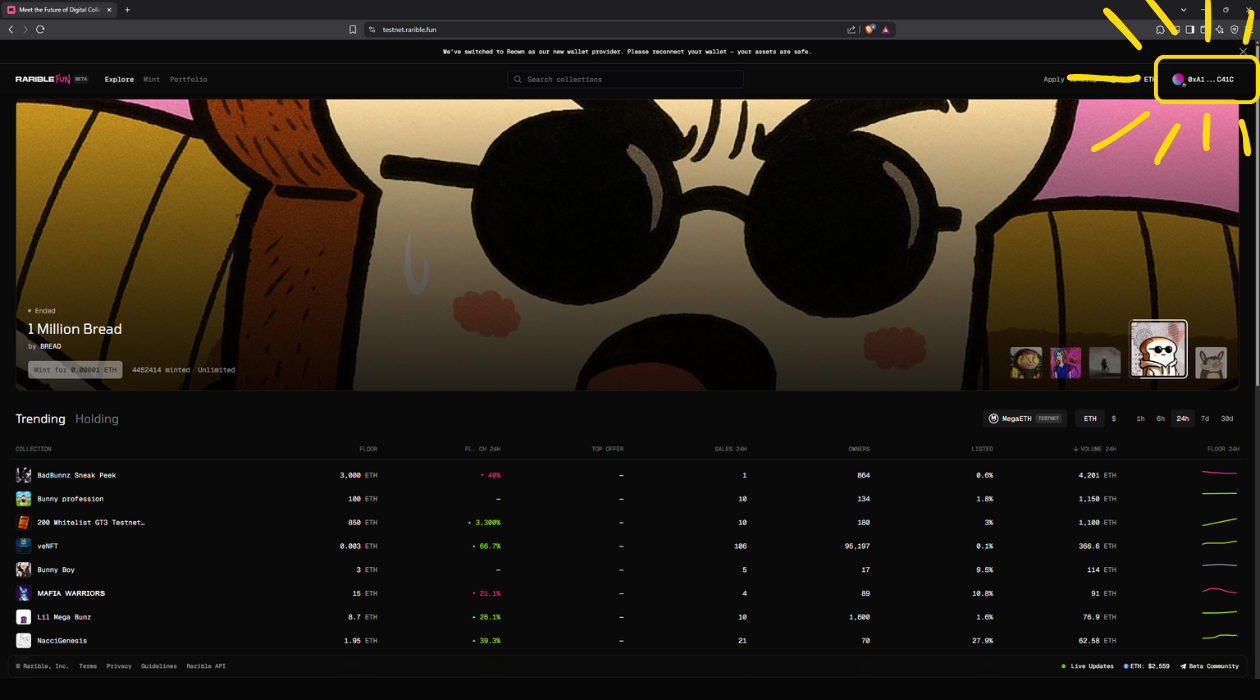Sort table by Volume 24H column
Screen dimensions: 1260x700
(x=1095, y=449)
